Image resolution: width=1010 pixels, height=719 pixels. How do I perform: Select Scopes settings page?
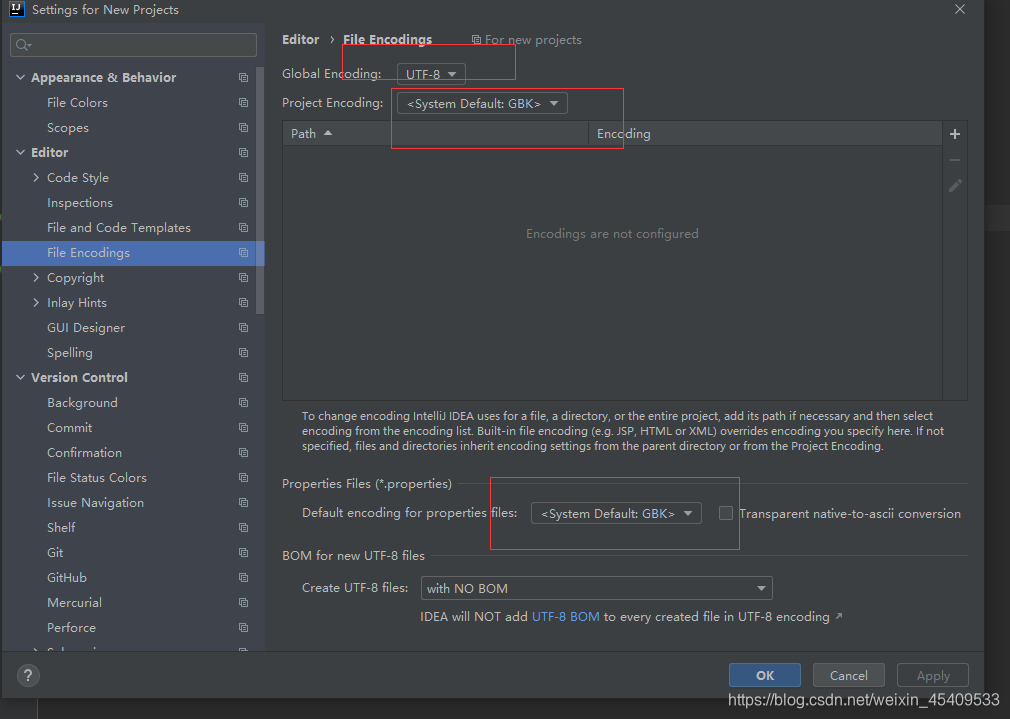[68, 128]
